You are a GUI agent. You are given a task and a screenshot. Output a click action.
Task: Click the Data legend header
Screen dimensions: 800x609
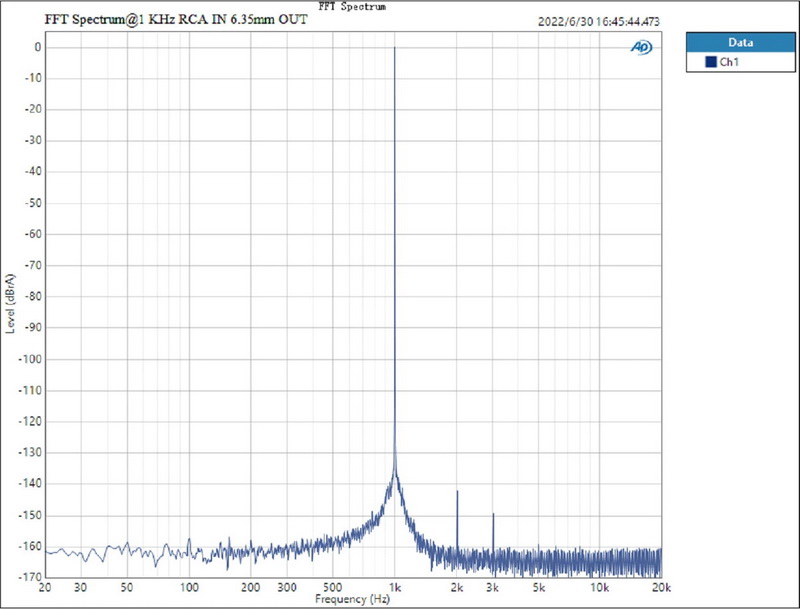coord(740,43)
